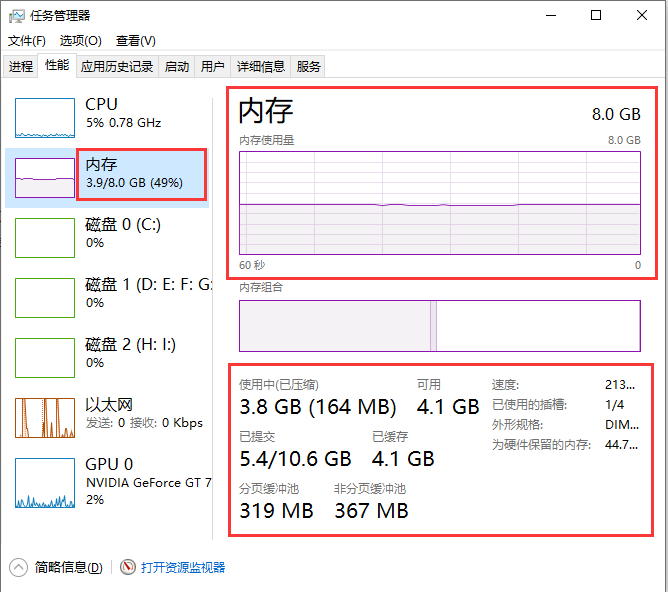Select the CPU usage mini graph
This screenshot has height=592, width=668.
[45, 118]
